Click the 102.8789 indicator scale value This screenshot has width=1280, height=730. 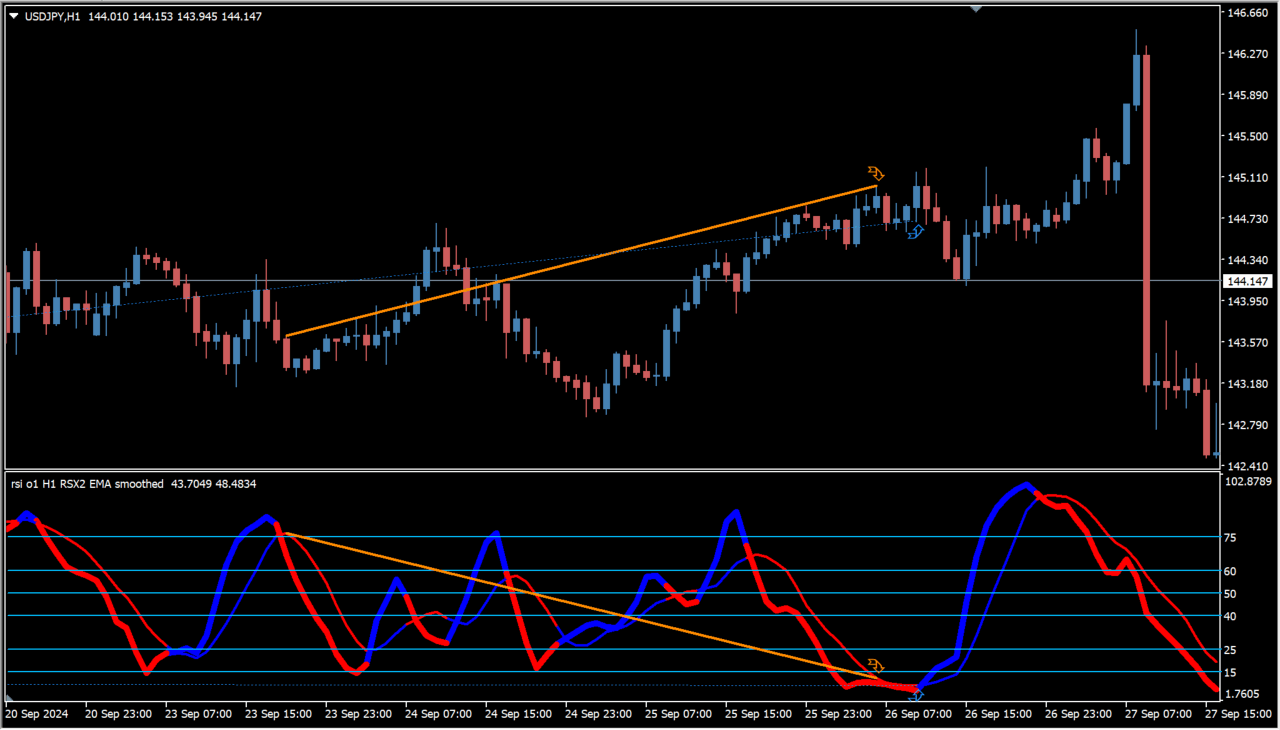tap(1250, 482)
